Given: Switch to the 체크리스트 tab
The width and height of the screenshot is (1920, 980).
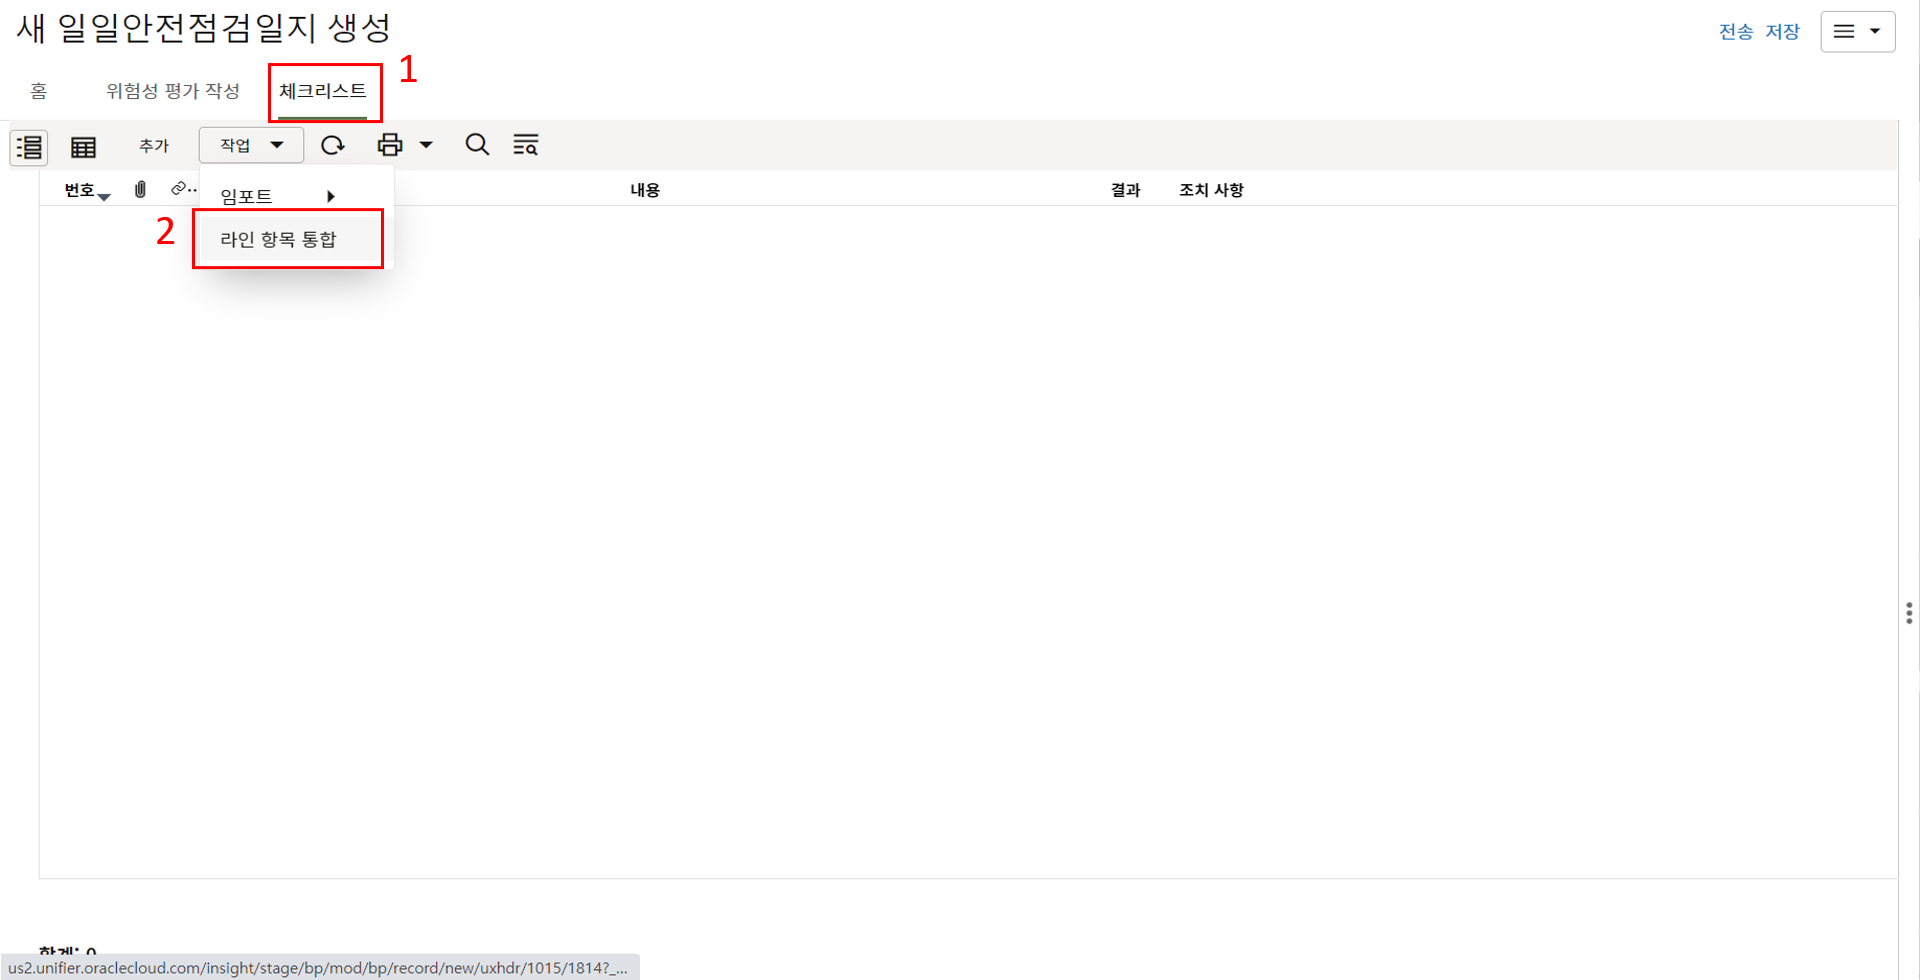Looking at the screenshot, I should [323, 91].
